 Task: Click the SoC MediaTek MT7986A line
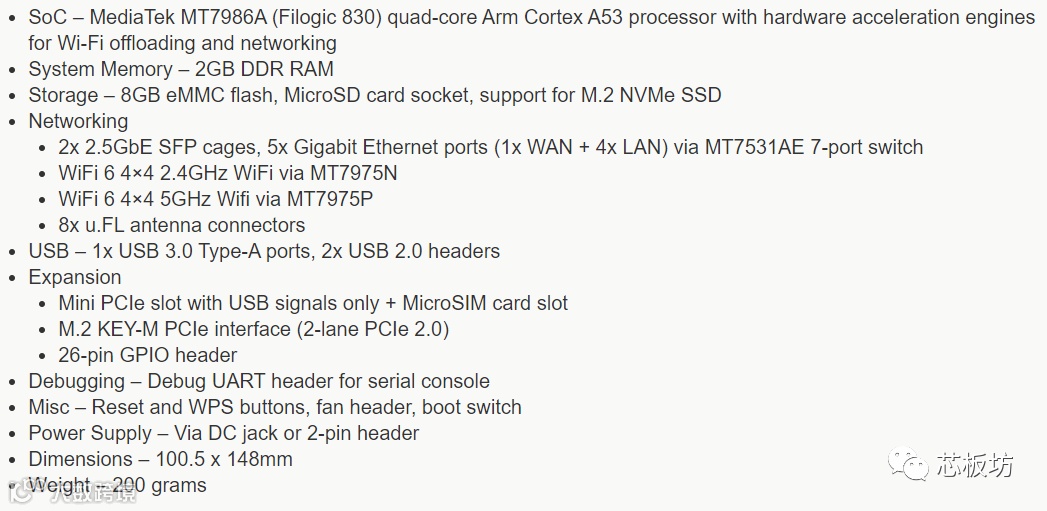click(532, 30)
